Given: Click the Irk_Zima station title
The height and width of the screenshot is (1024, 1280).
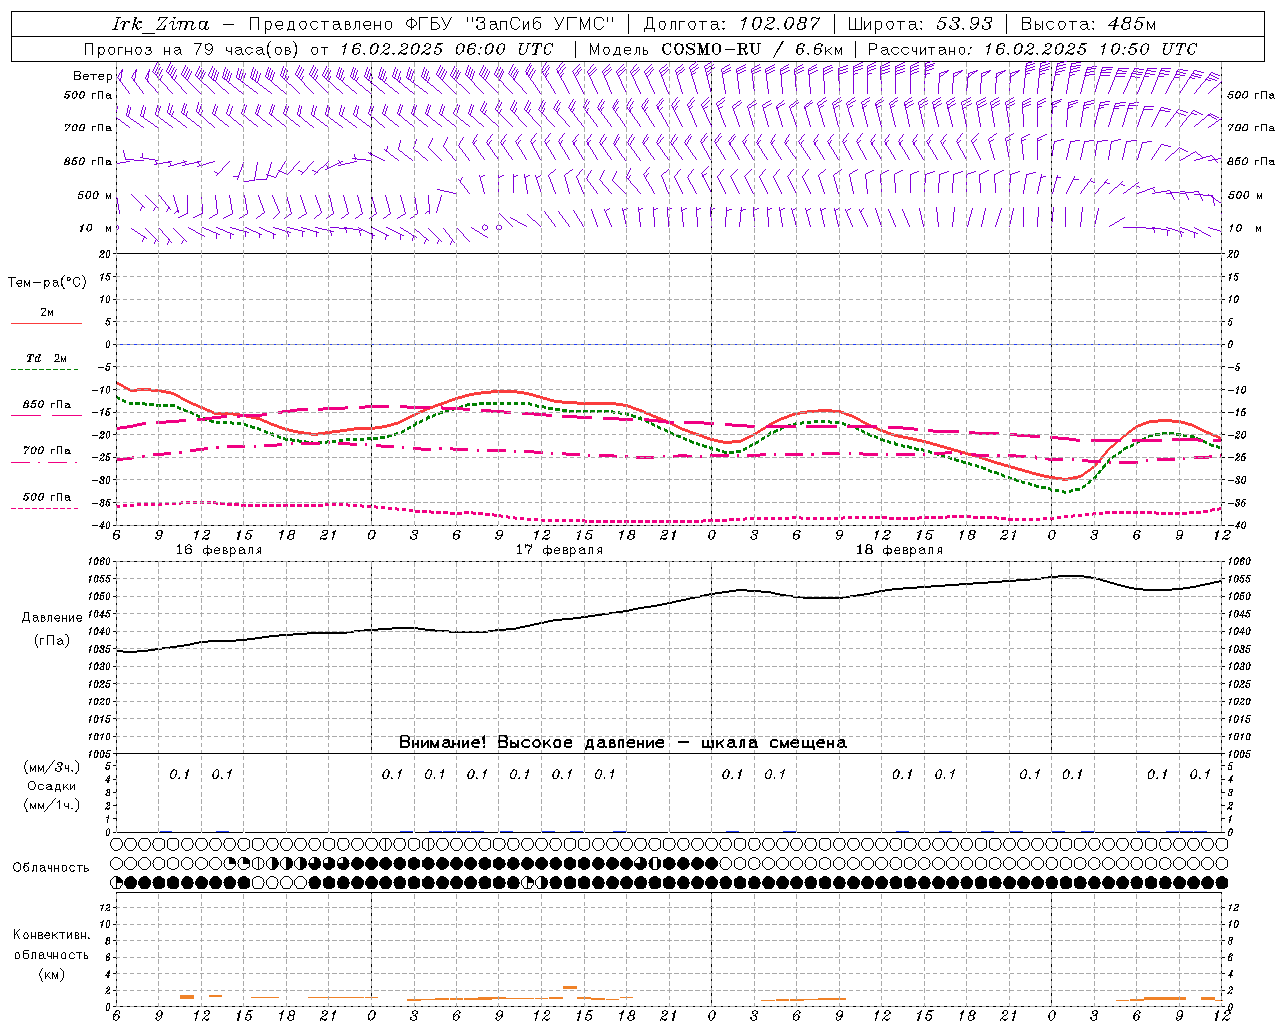Looking at the screenshot, I should click(160, 24).
